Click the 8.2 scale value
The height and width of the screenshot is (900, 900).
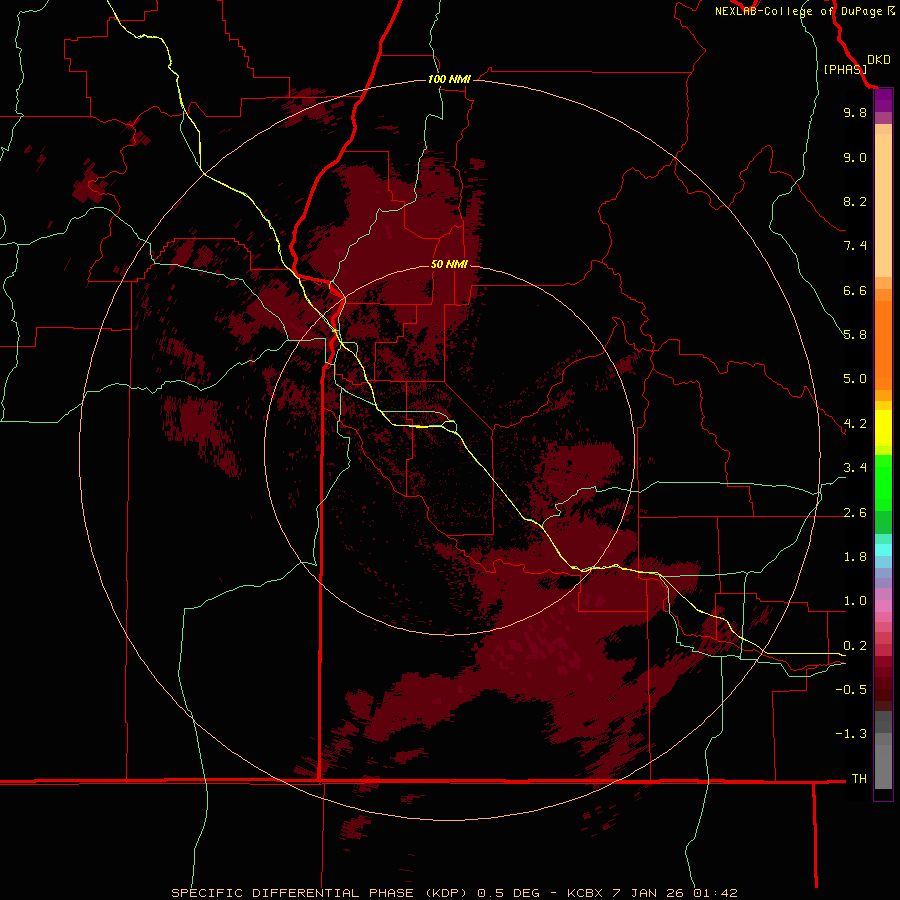(x=855, y=201)
